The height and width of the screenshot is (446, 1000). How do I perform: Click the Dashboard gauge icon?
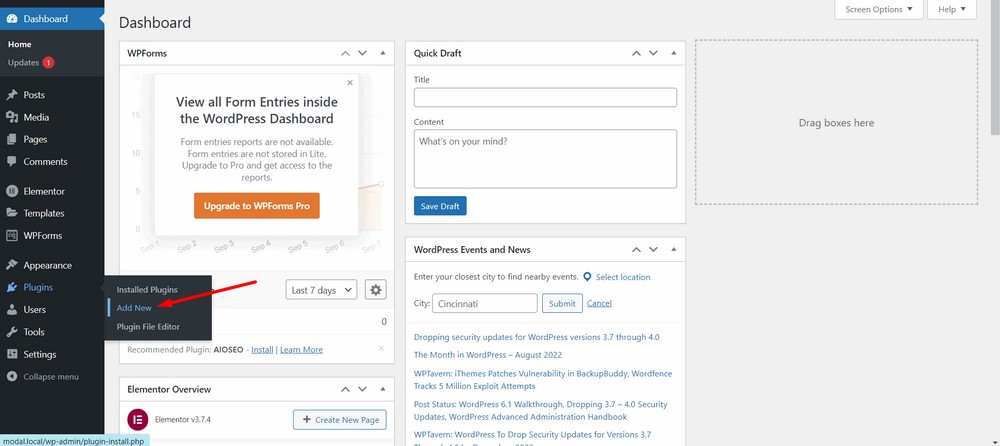point(12,19)
